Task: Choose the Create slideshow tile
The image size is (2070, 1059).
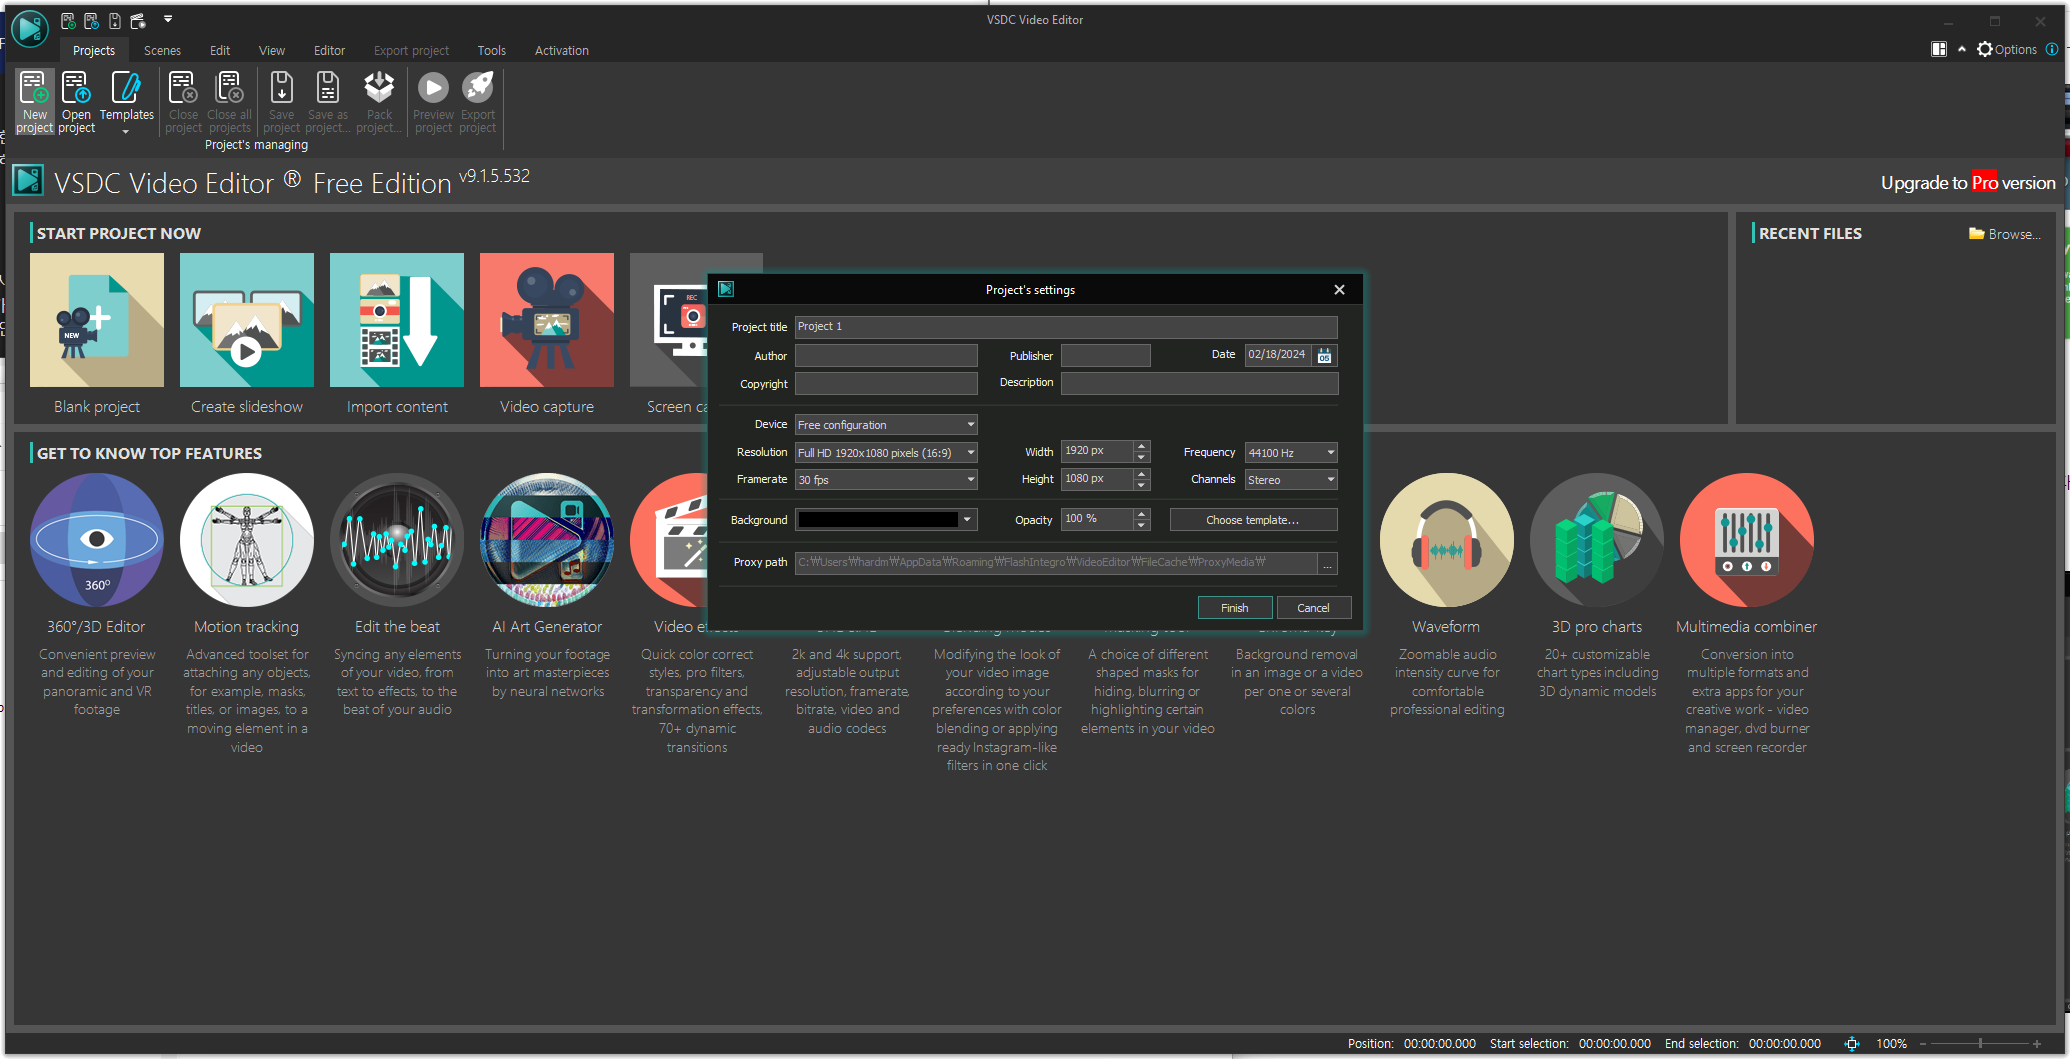Action: 247,320
